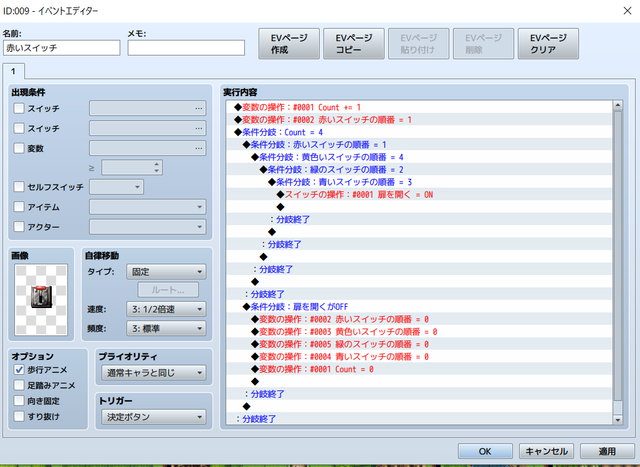Select the 条件分岐 Count = 4 line

[x=419, y=132]
